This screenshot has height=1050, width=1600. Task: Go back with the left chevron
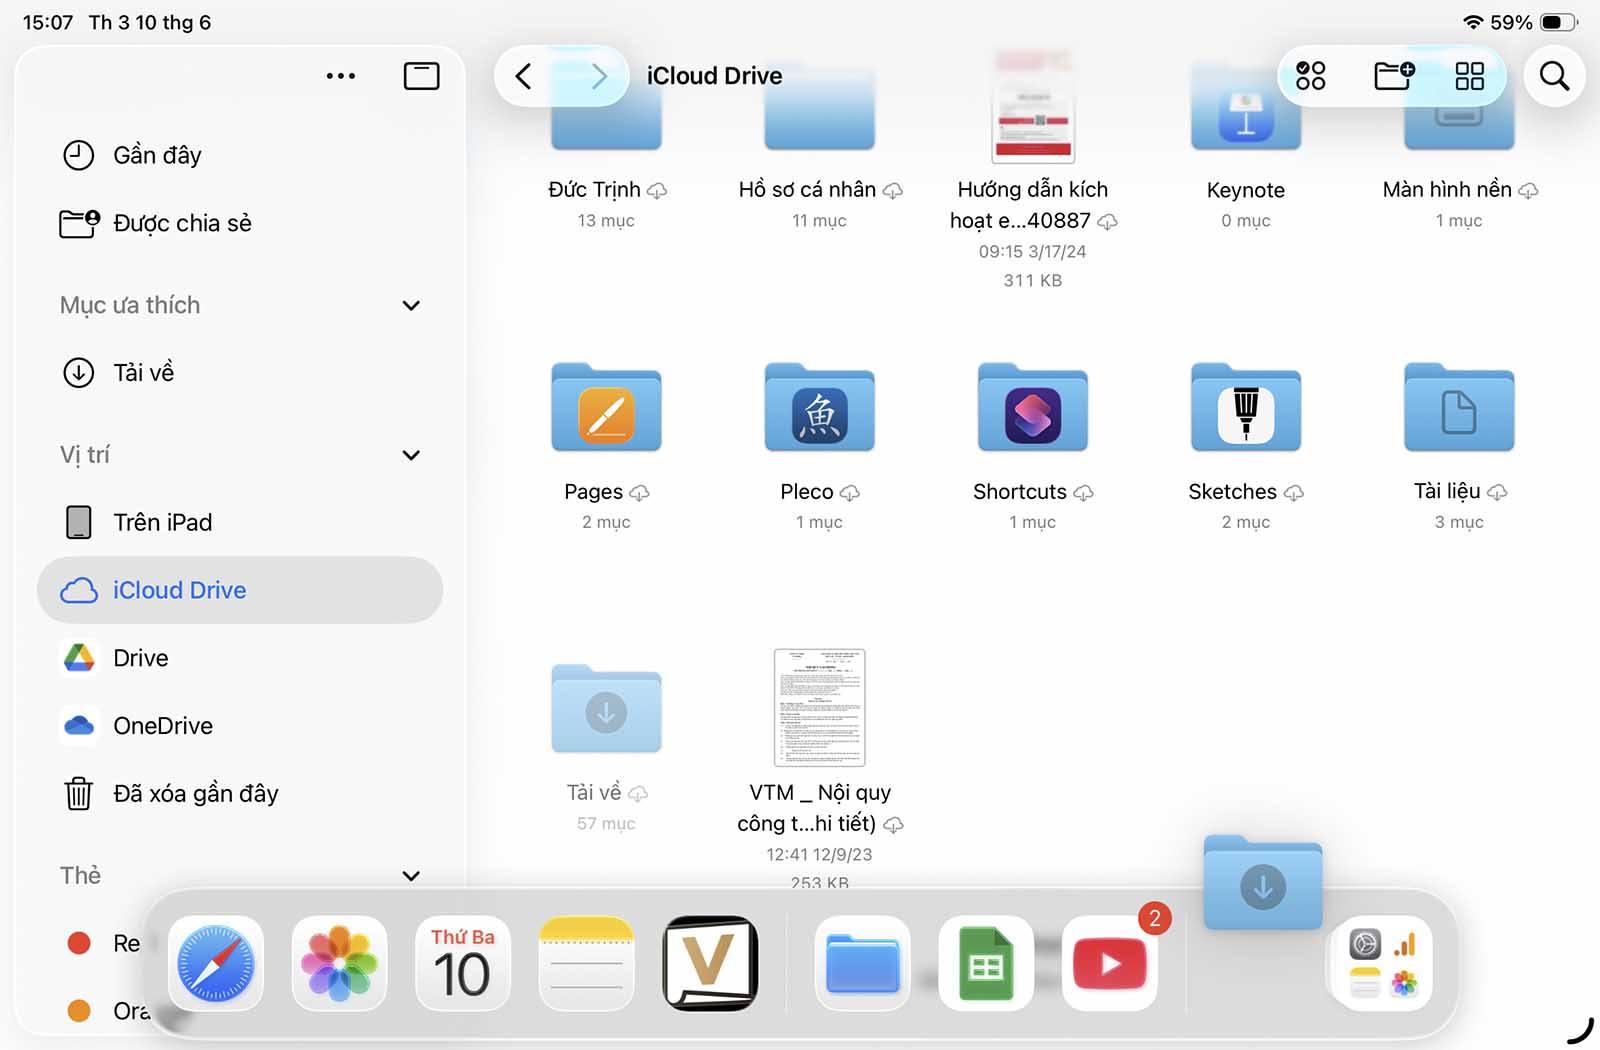(523, 76)
